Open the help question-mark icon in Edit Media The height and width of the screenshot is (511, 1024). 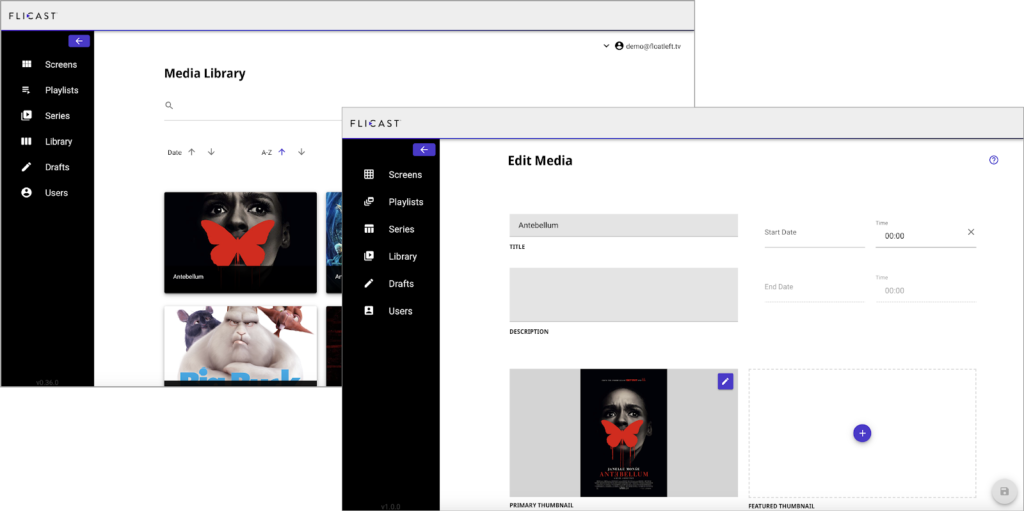(x=993, y=160)
